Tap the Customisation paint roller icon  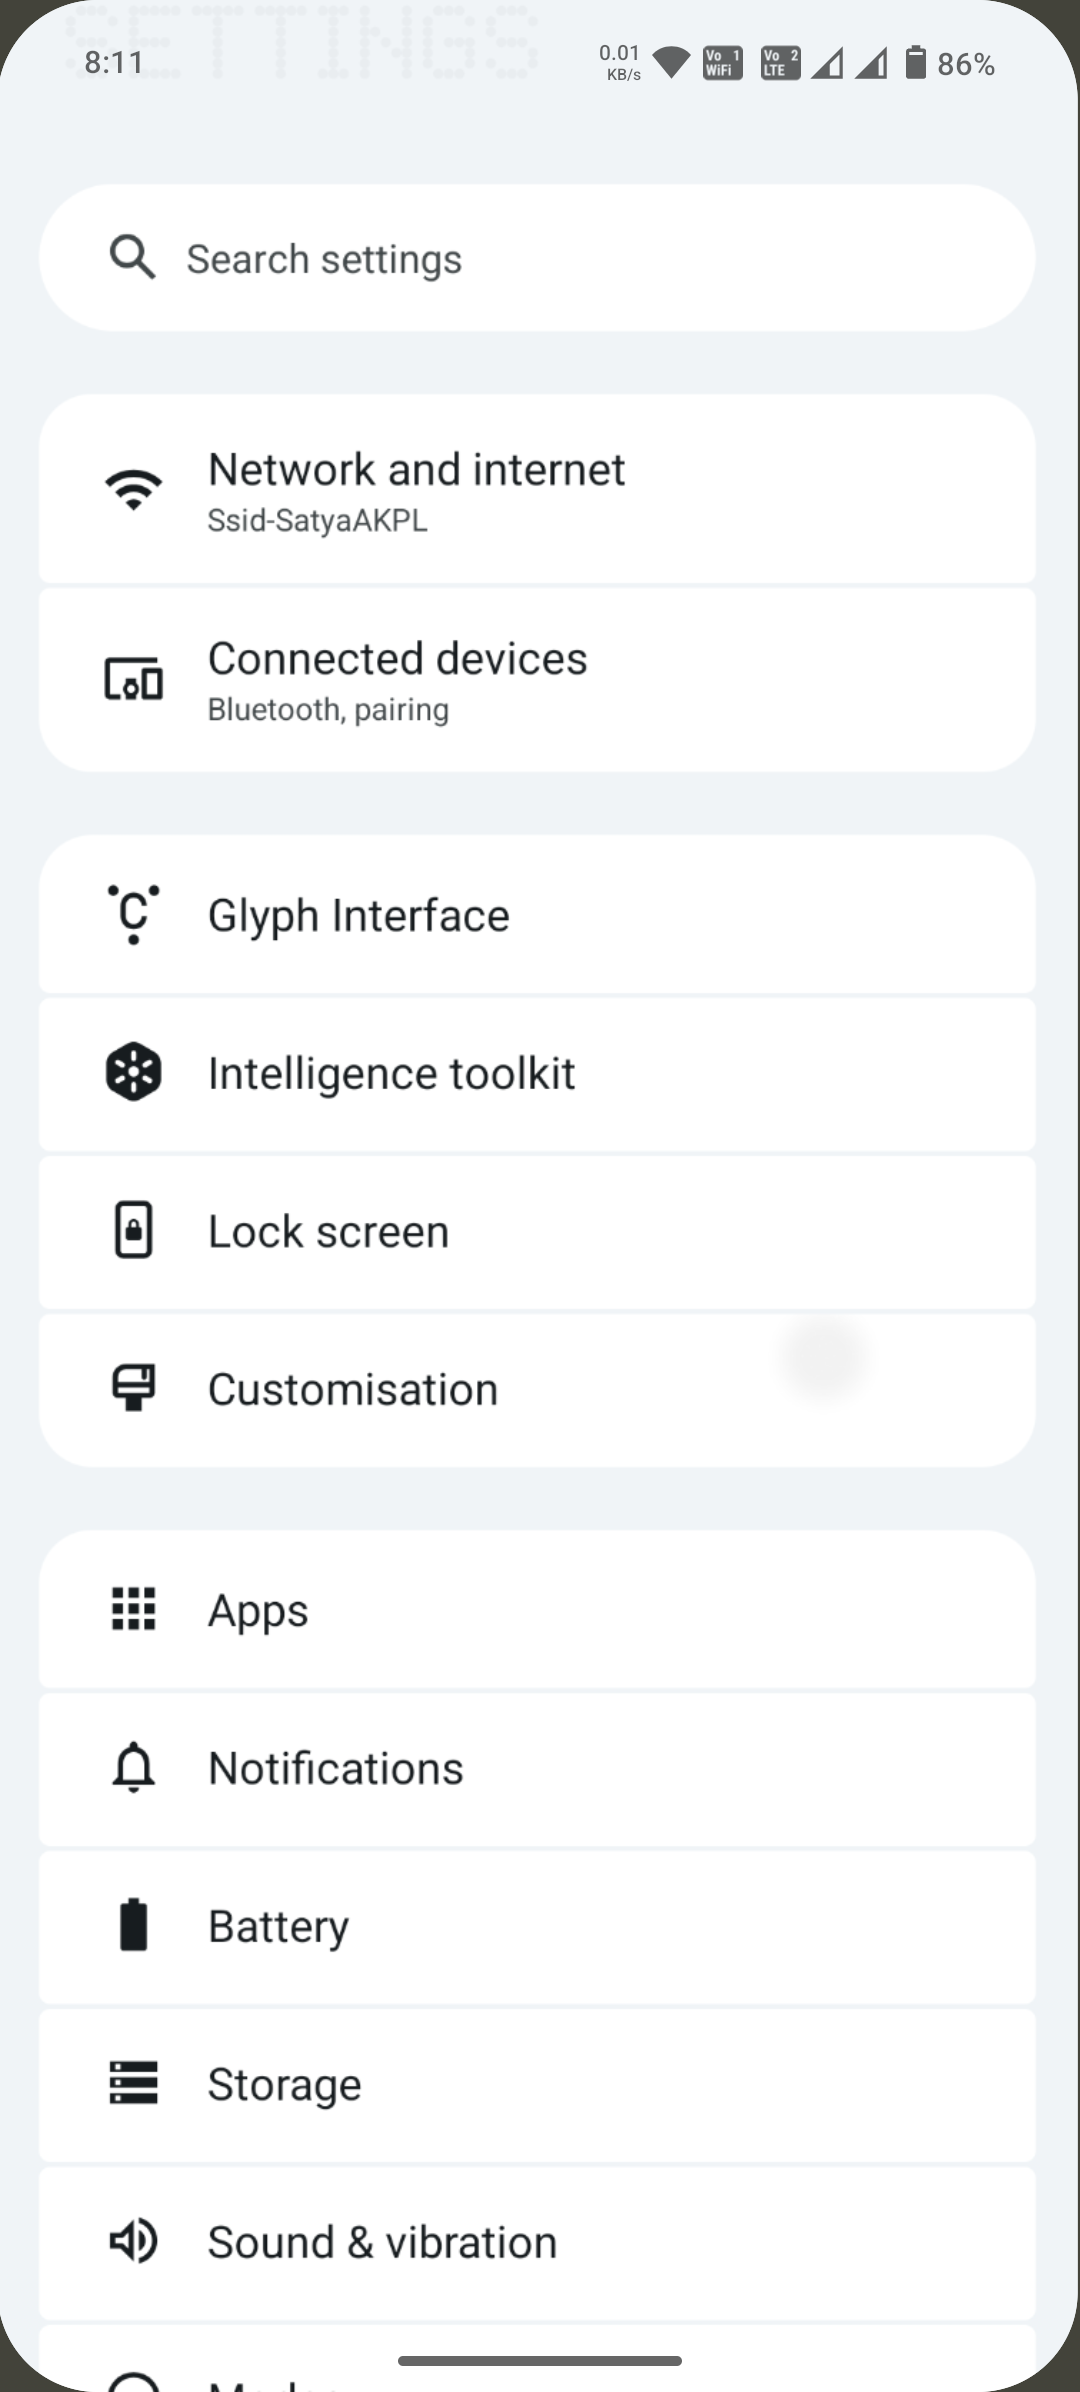click(133, 1388)
